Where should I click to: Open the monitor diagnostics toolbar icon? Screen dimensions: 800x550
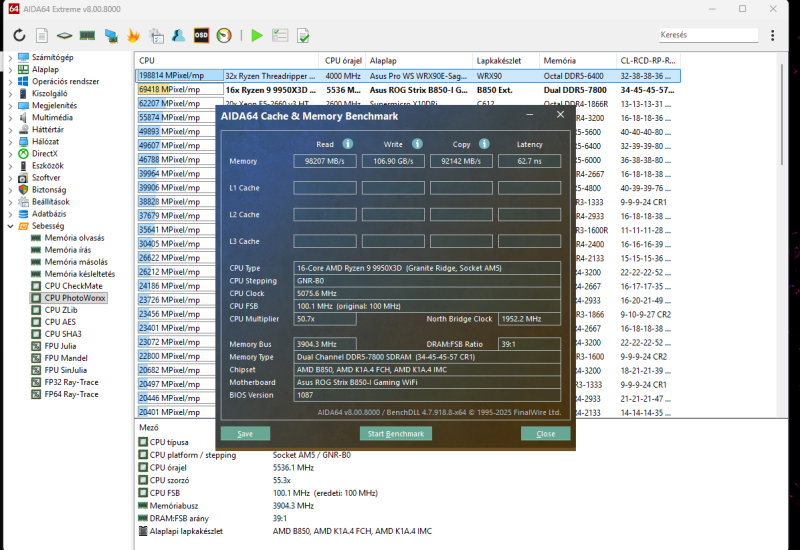pyautogui.click(x=111, y=35)
